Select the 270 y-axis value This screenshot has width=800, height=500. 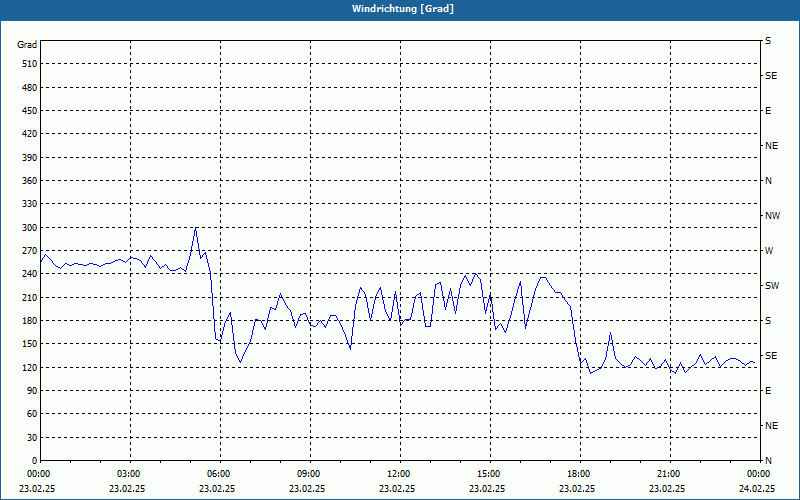(x=30, y=251)
